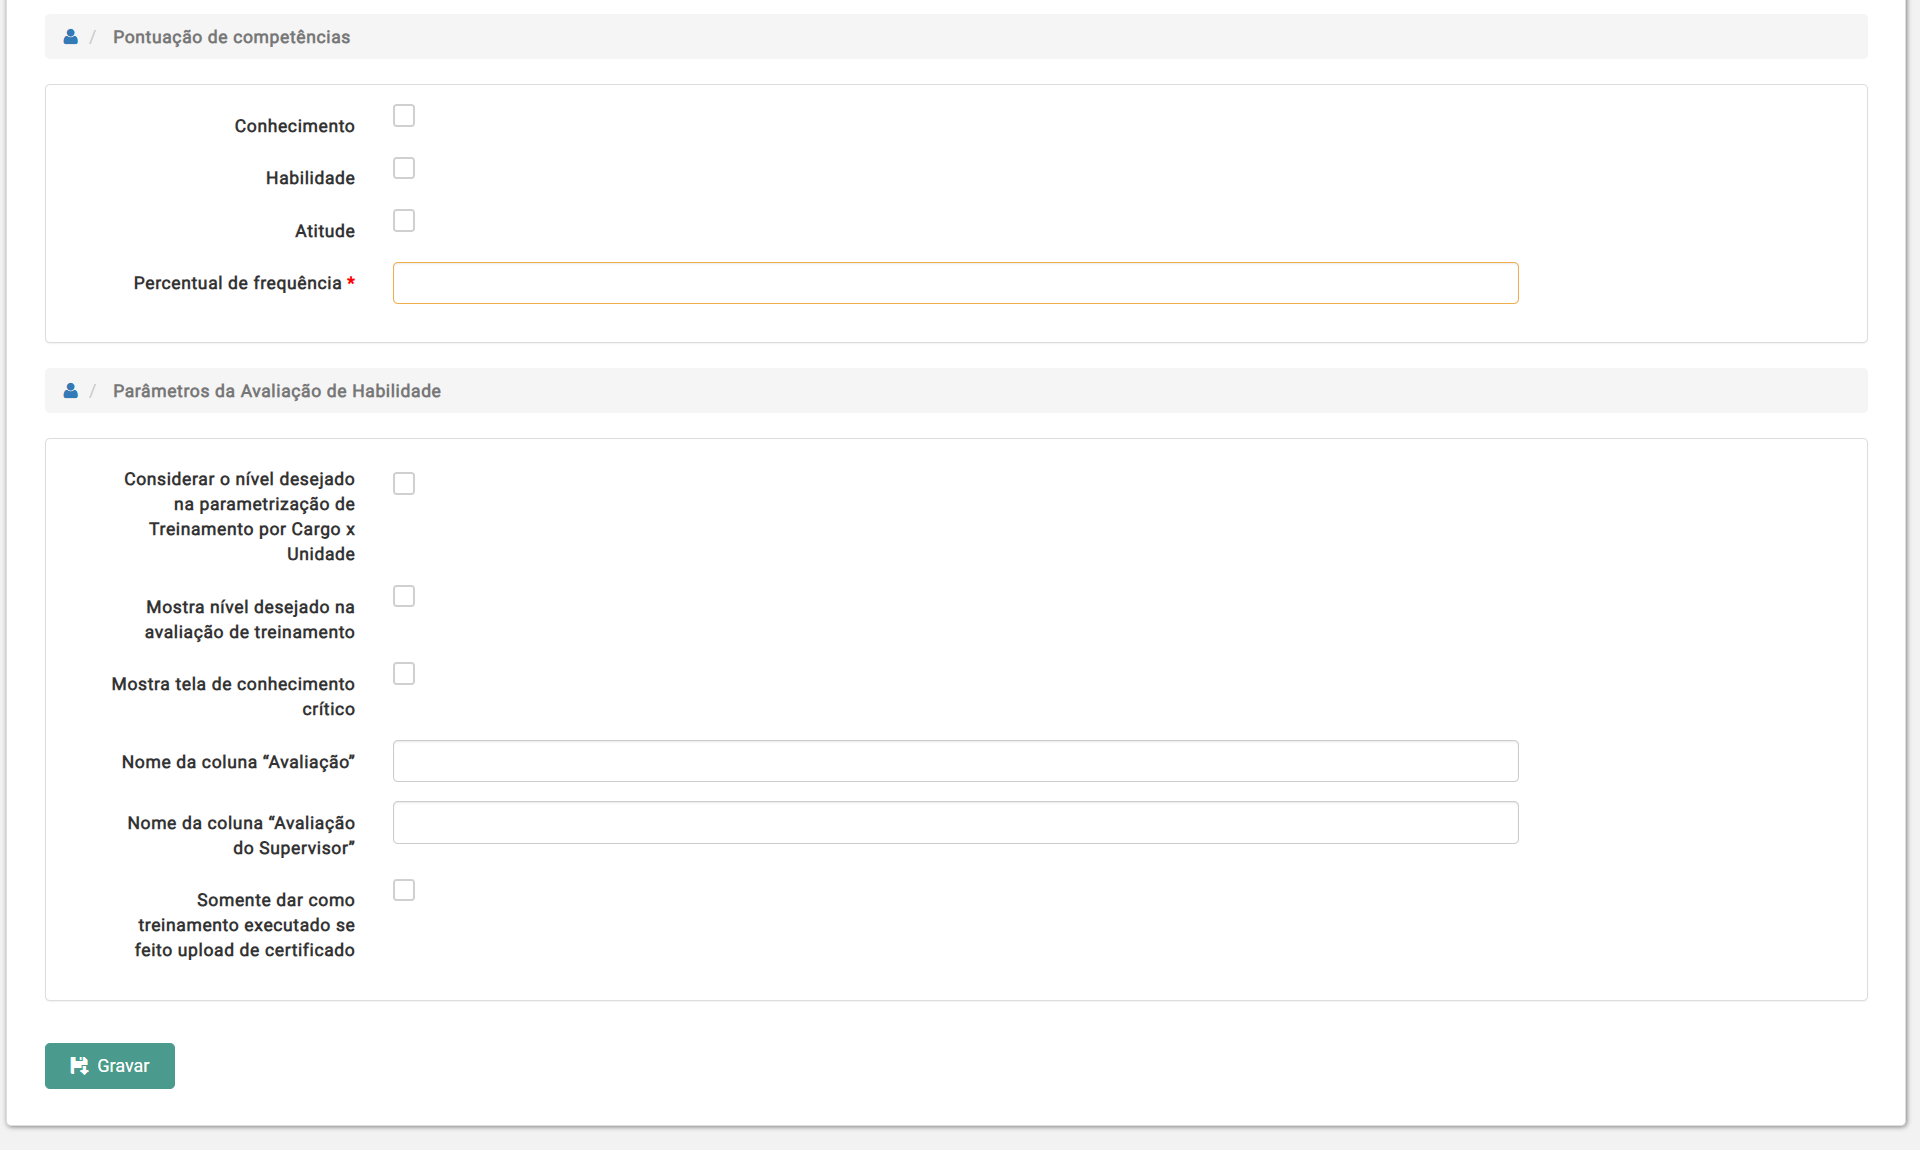Enable upload de certificado requirement checkbox

404,891
